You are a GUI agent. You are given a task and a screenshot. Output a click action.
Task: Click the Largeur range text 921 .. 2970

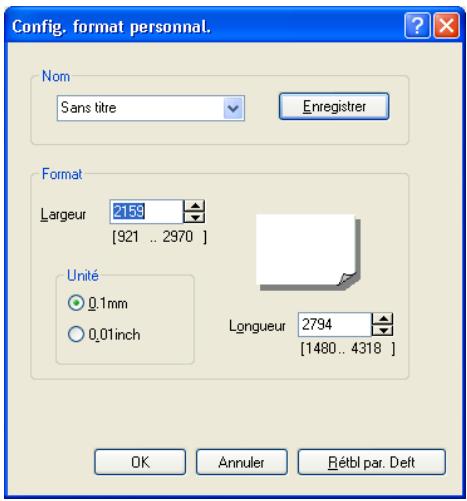(159, 237)
